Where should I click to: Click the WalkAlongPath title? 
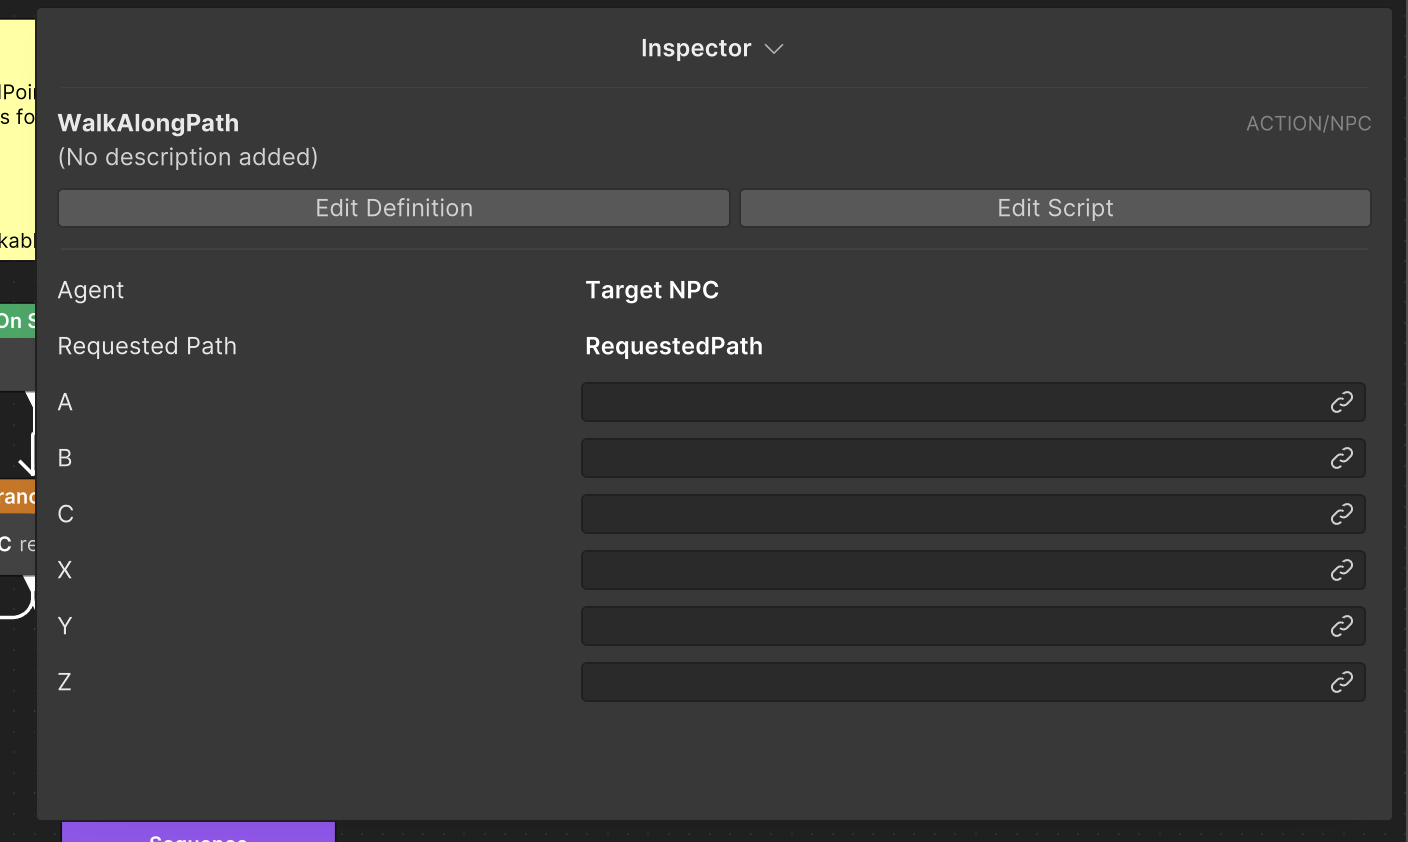click(148, 123)
